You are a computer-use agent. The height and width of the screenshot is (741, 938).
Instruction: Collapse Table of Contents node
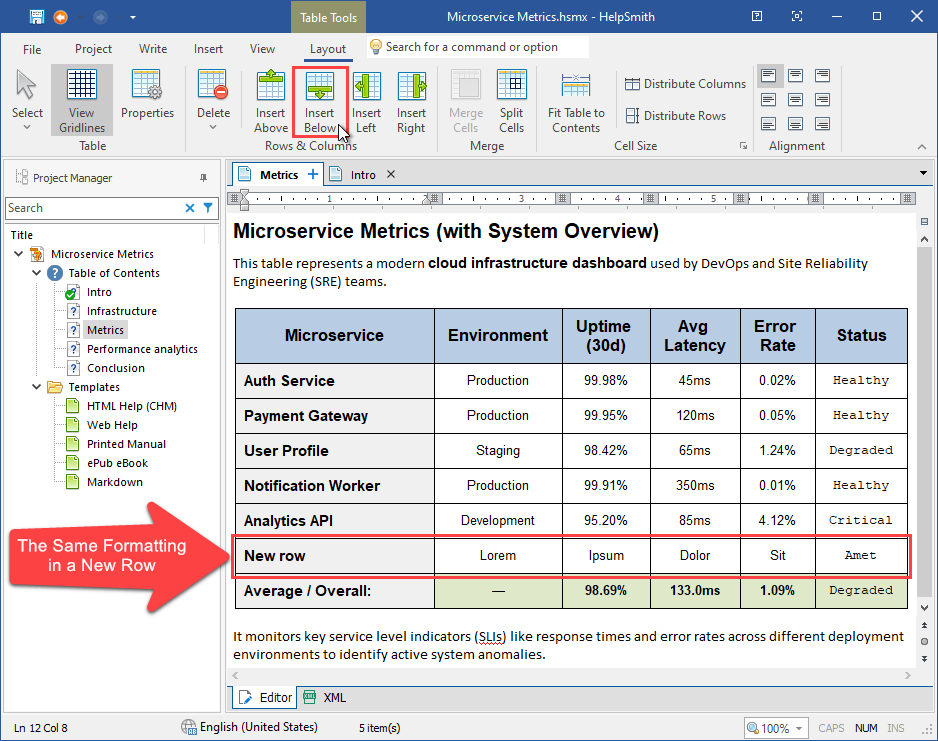(36, 273)
